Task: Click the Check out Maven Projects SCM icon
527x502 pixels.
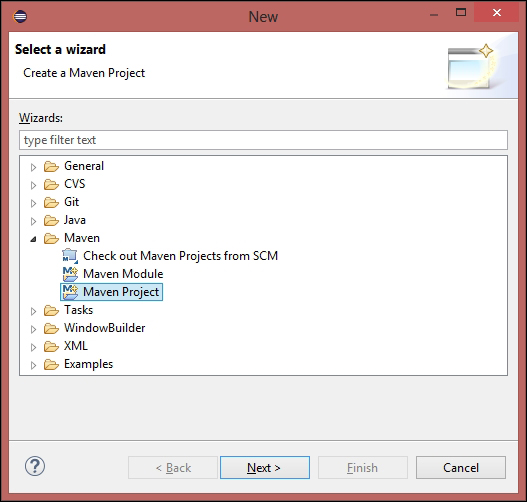Action: pyautogui.click(x=70, y=256)
